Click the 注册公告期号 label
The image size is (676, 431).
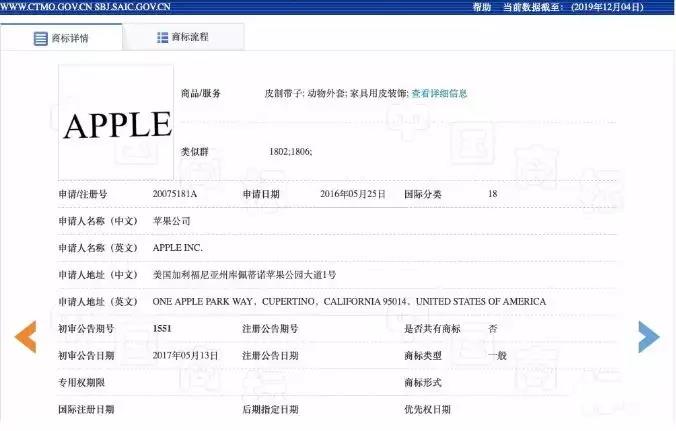(x=270, y=328)
